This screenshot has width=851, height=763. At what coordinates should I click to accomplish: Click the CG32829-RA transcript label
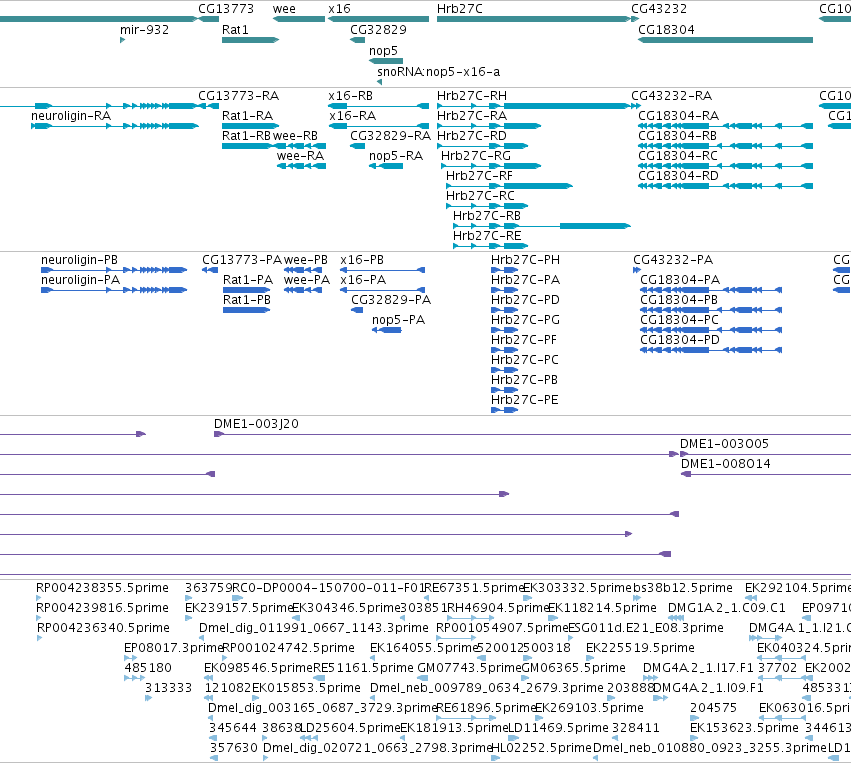click(390, 136)
